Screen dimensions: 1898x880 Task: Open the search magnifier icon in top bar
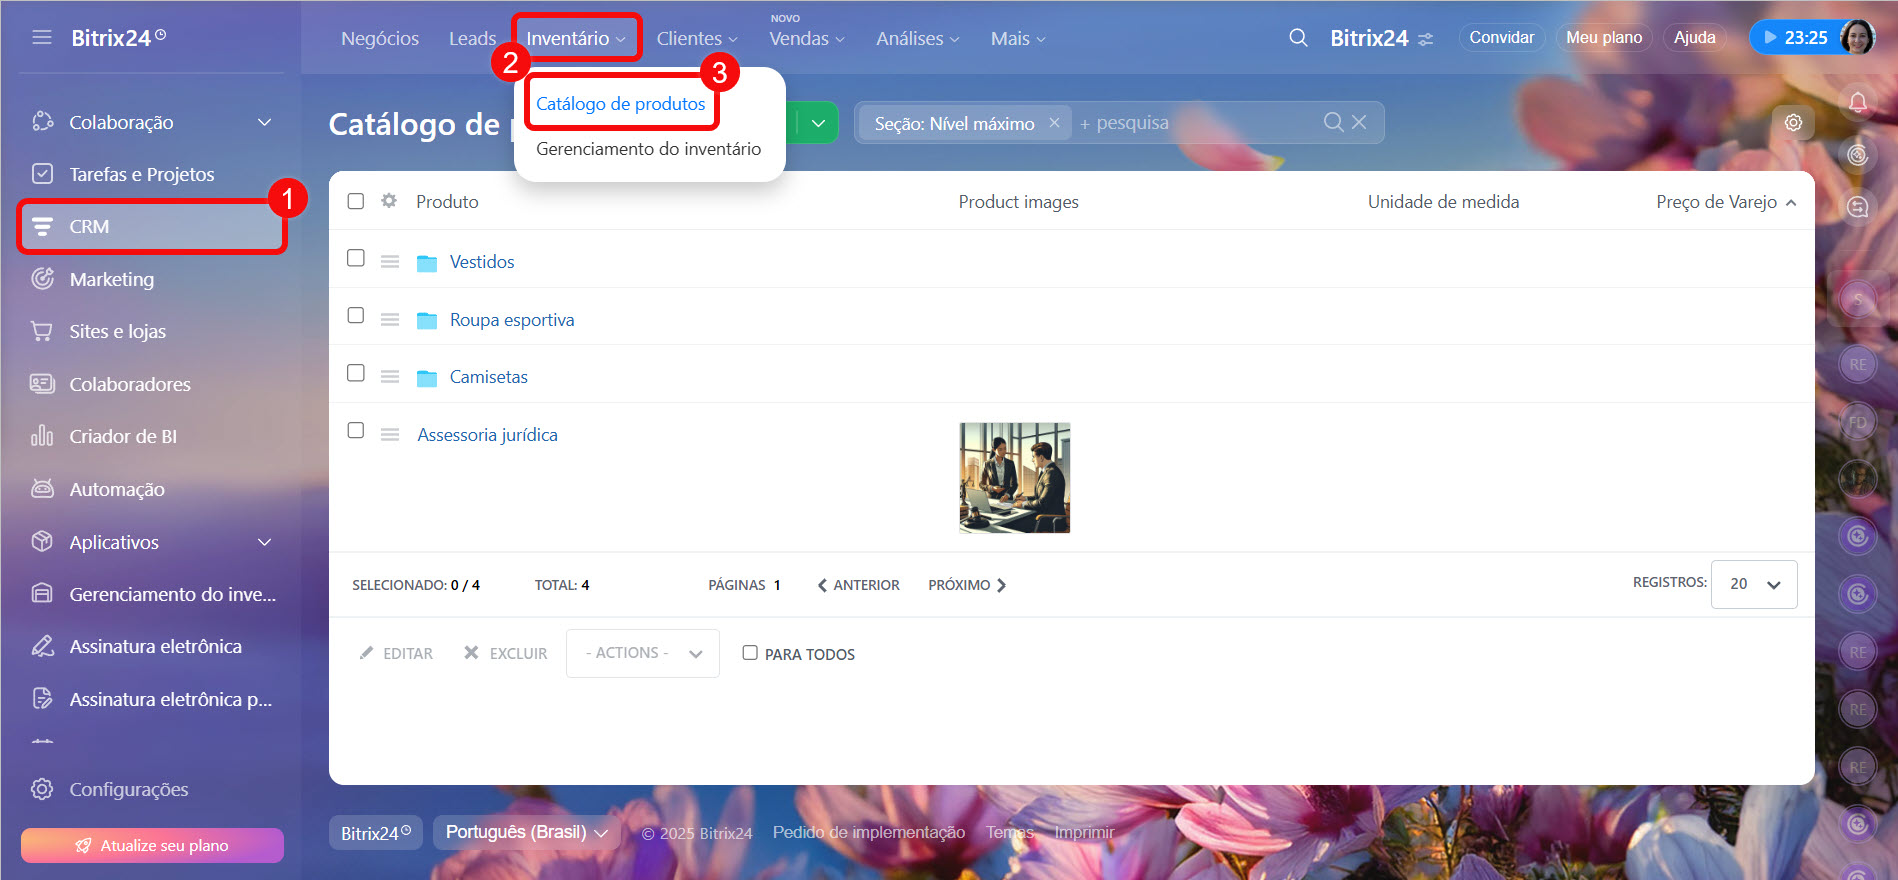pyautogui.click(x=1298, y=38)
